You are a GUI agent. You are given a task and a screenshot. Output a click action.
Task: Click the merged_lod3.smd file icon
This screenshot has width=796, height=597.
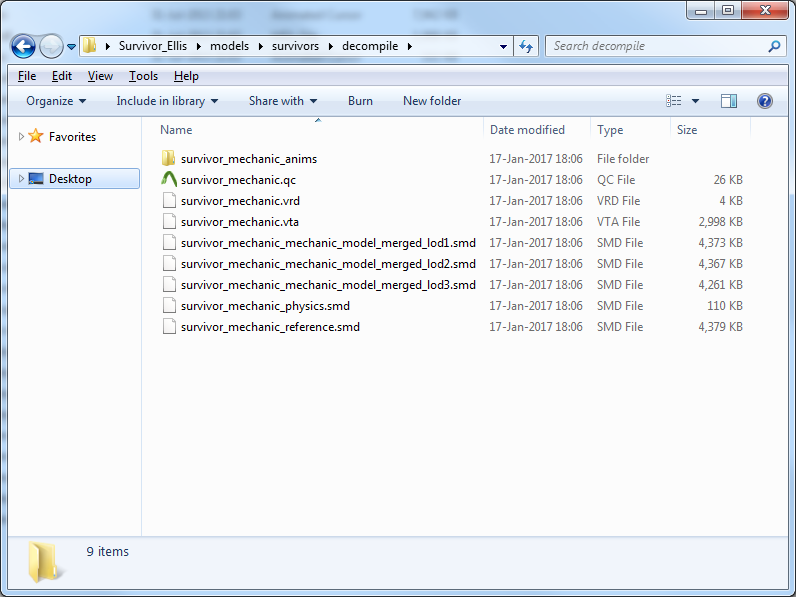point(169,284)
